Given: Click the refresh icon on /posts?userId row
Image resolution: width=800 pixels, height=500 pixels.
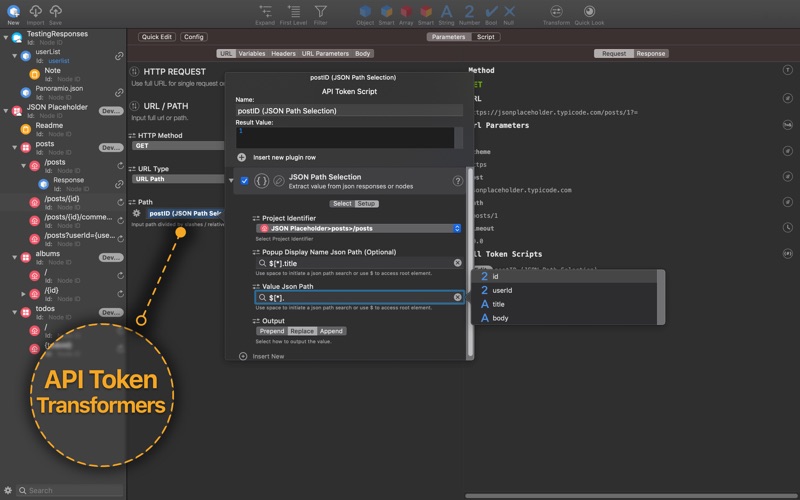Looking at the screenshot, I should click(120, 239).
